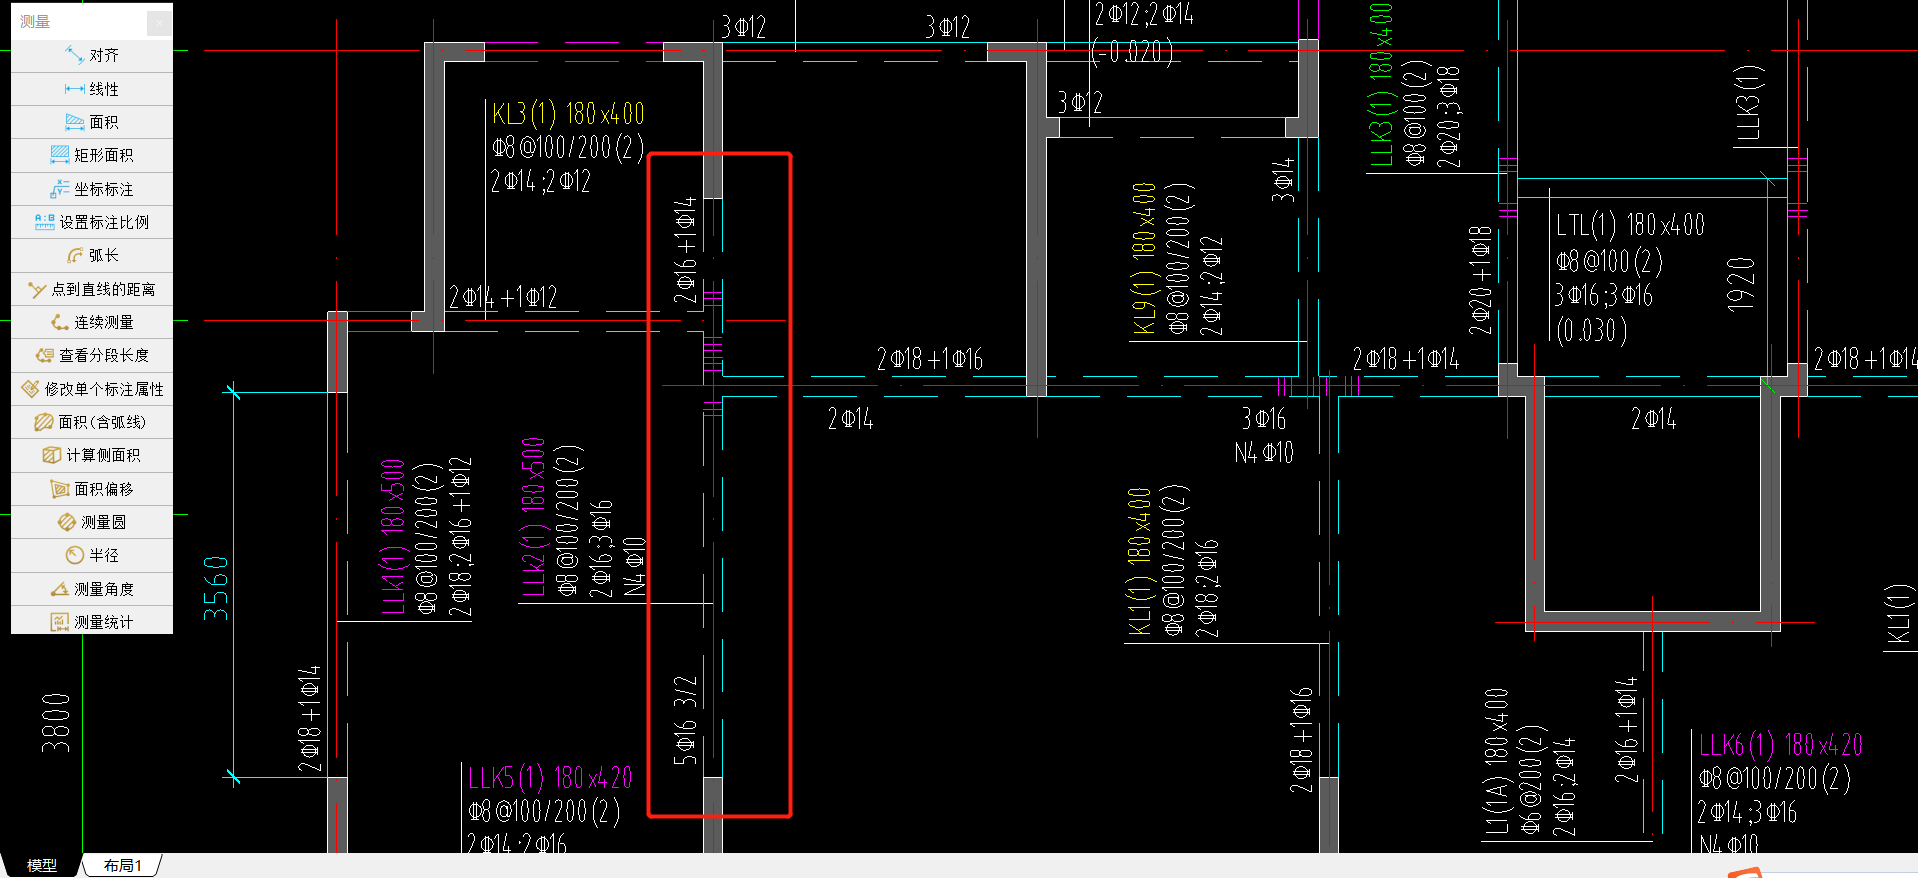Pick the 半径 radius measurement tool

tap(92, 555)
